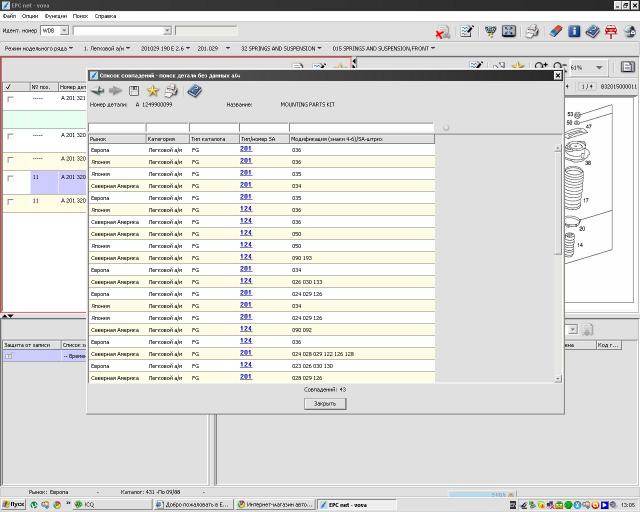Click the full-screen view icon in main toolbar
Image resolution: width=640 pixels, height=512 pixels.
[509, 31]
